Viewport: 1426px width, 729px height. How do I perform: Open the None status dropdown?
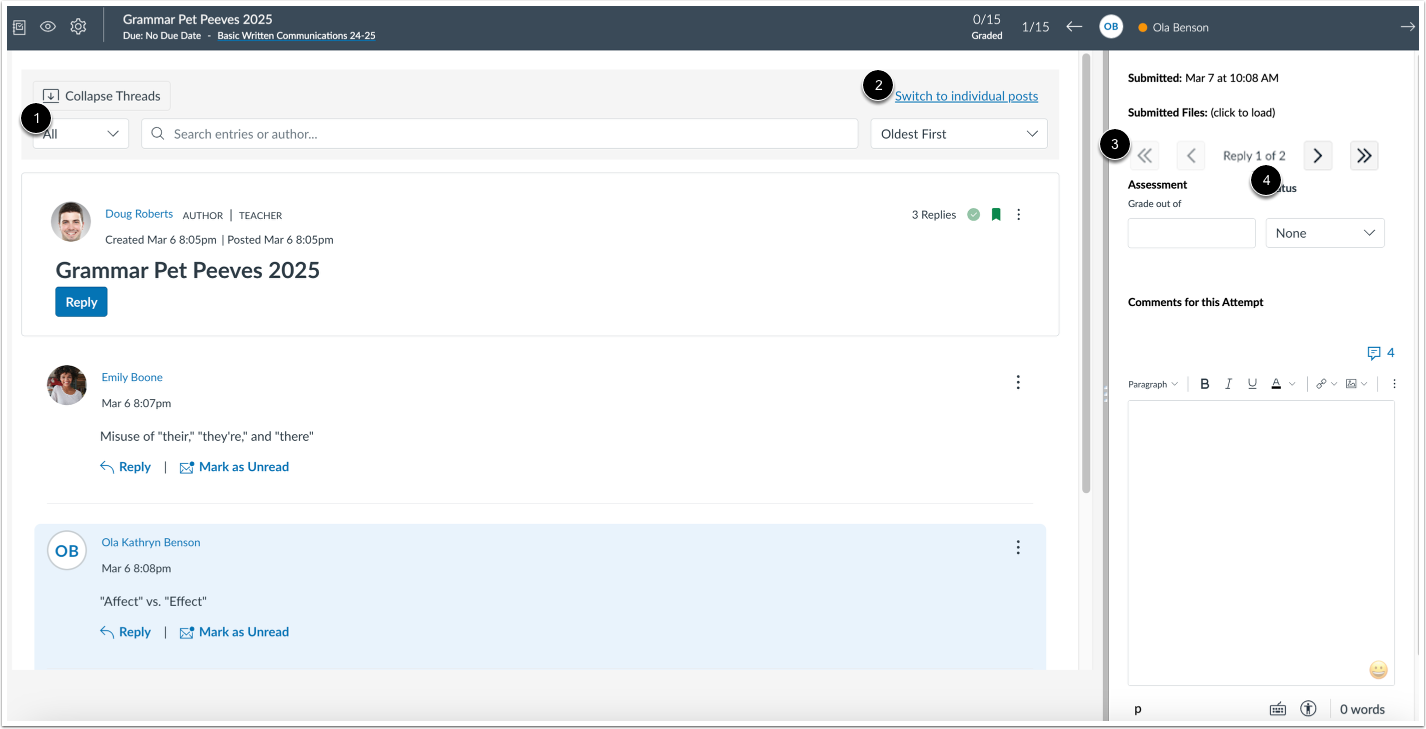coord(1325,233)
